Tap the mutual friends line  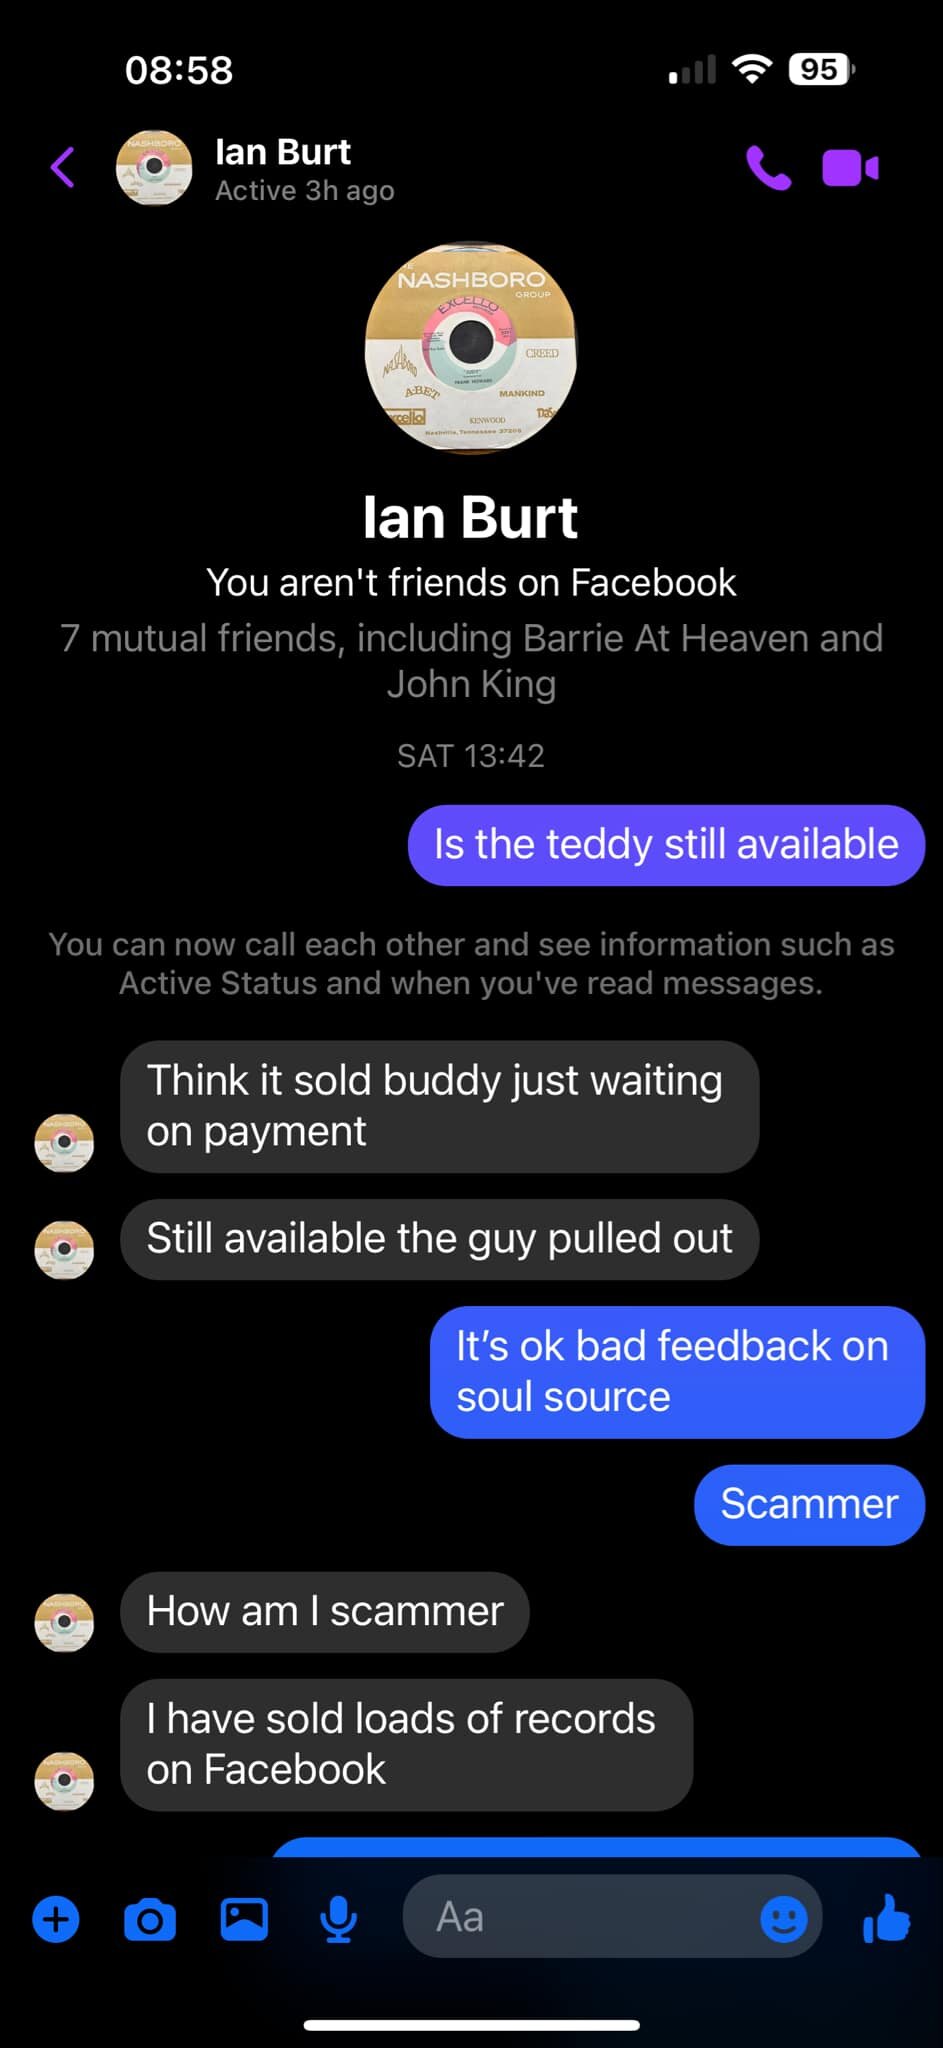471,661
